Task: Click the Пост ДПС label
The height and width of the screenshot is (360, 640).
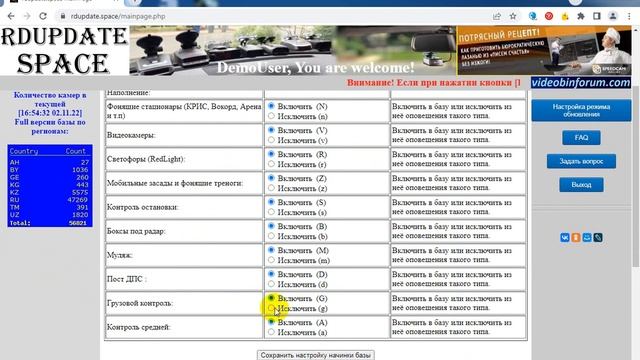Action: [127, 279]
